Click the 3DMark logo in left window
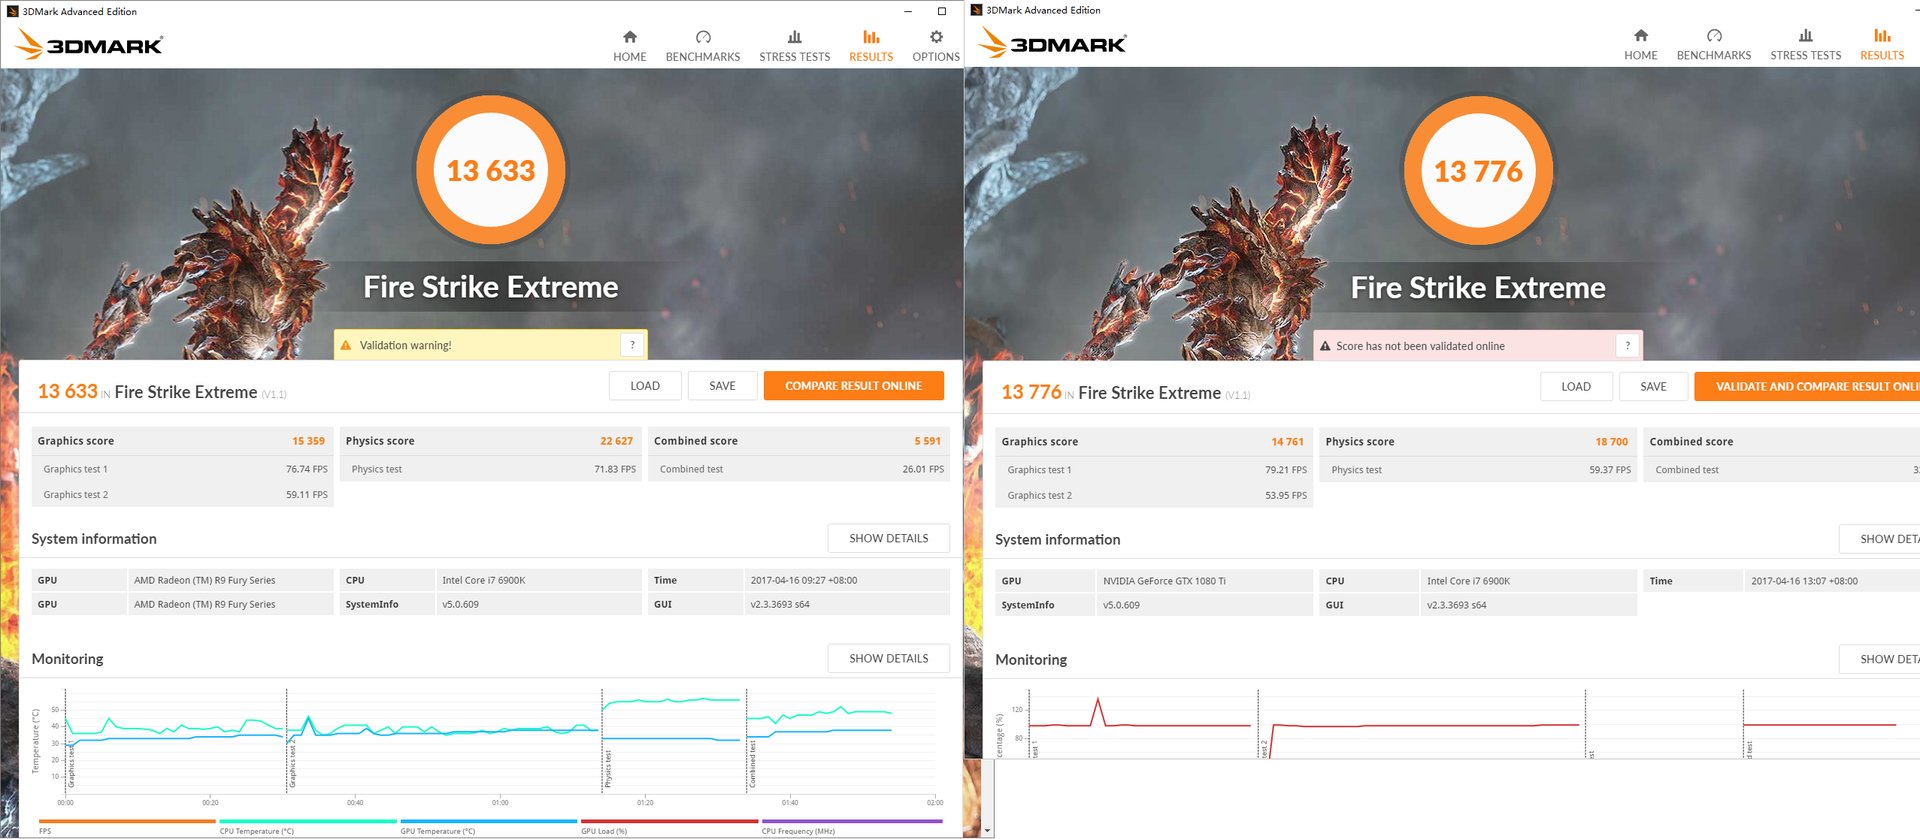 point(90,45)
